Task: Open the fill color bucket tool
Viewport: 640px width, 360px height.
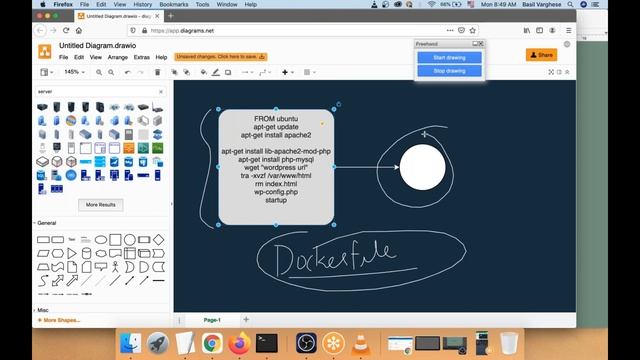Action: pos(204,72)
